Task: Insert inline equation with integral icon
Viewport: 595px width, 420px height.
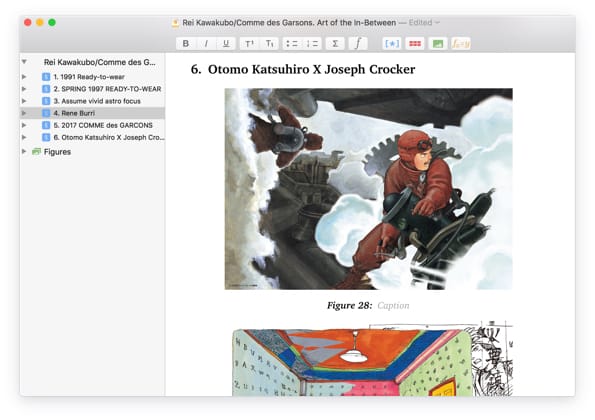Action: (x=358, y=44)
